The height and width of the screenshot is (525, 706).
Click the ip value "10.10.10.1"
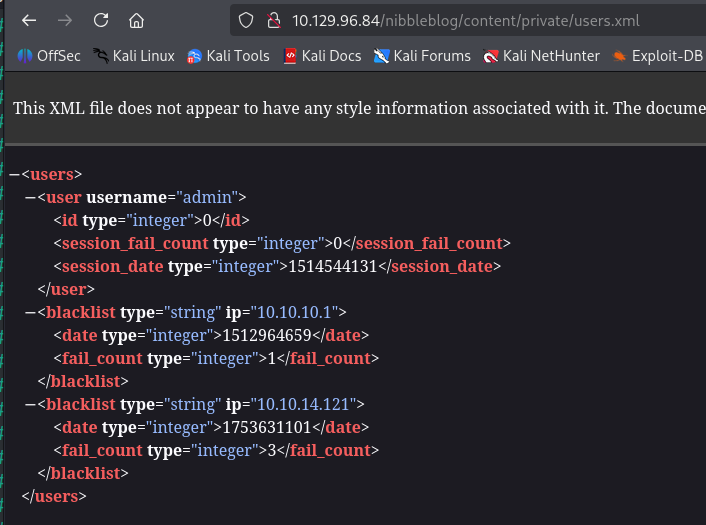click(294, 312)
